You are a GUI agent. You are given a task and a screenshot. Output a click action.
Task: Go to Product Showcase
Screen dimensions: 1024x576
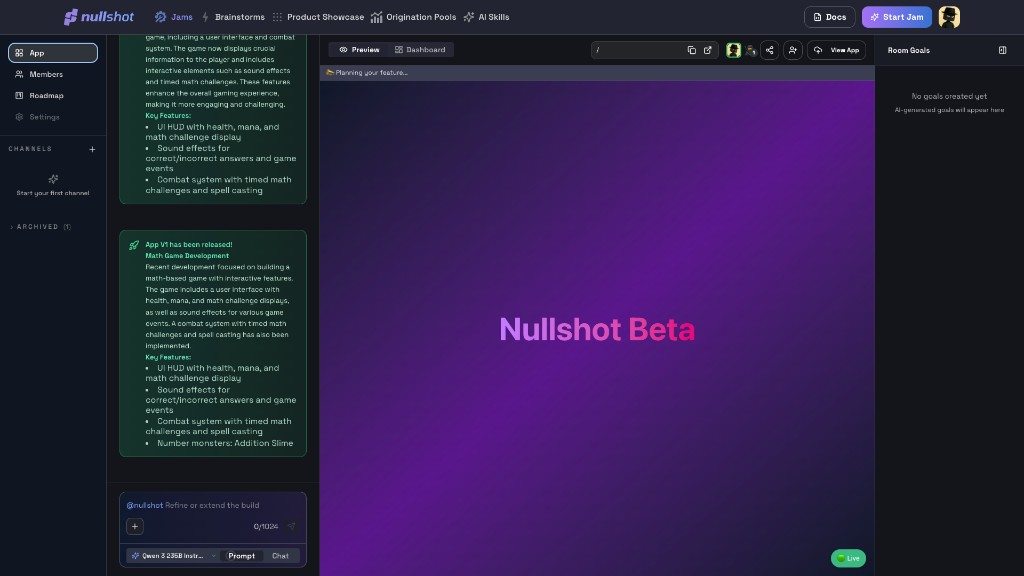(x=318, y=17)
